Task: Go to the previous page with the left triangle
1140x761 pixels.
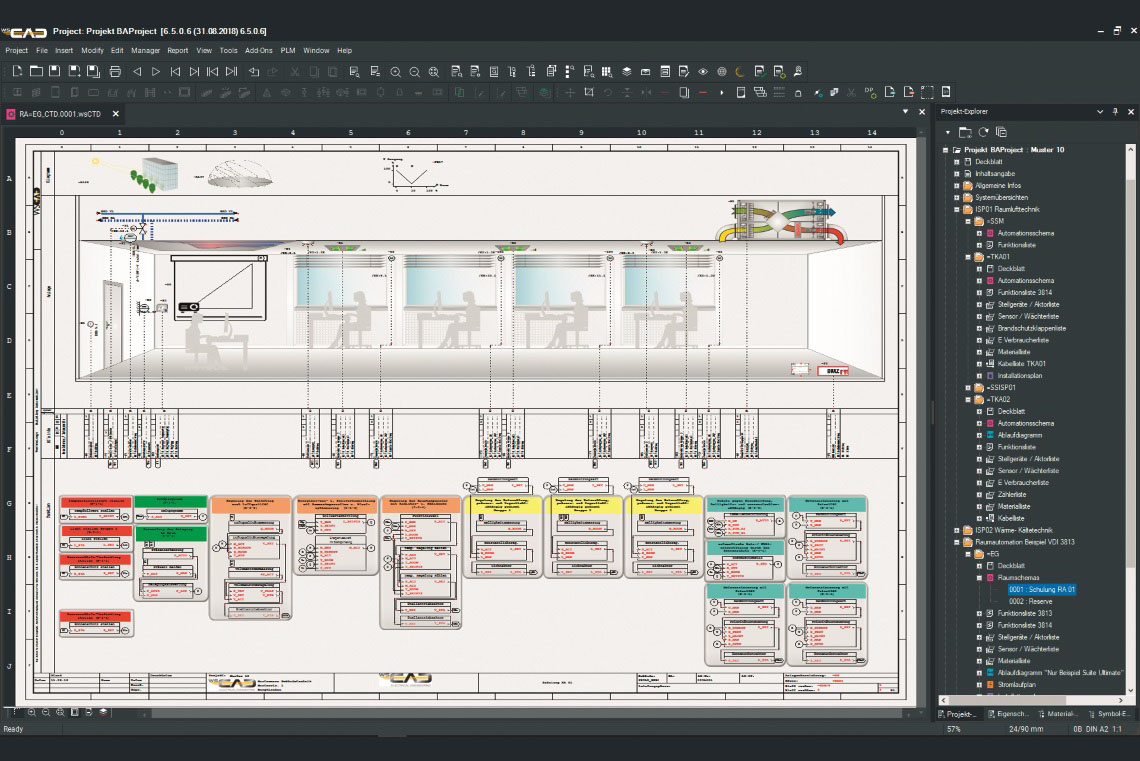Action: (137, 71)
